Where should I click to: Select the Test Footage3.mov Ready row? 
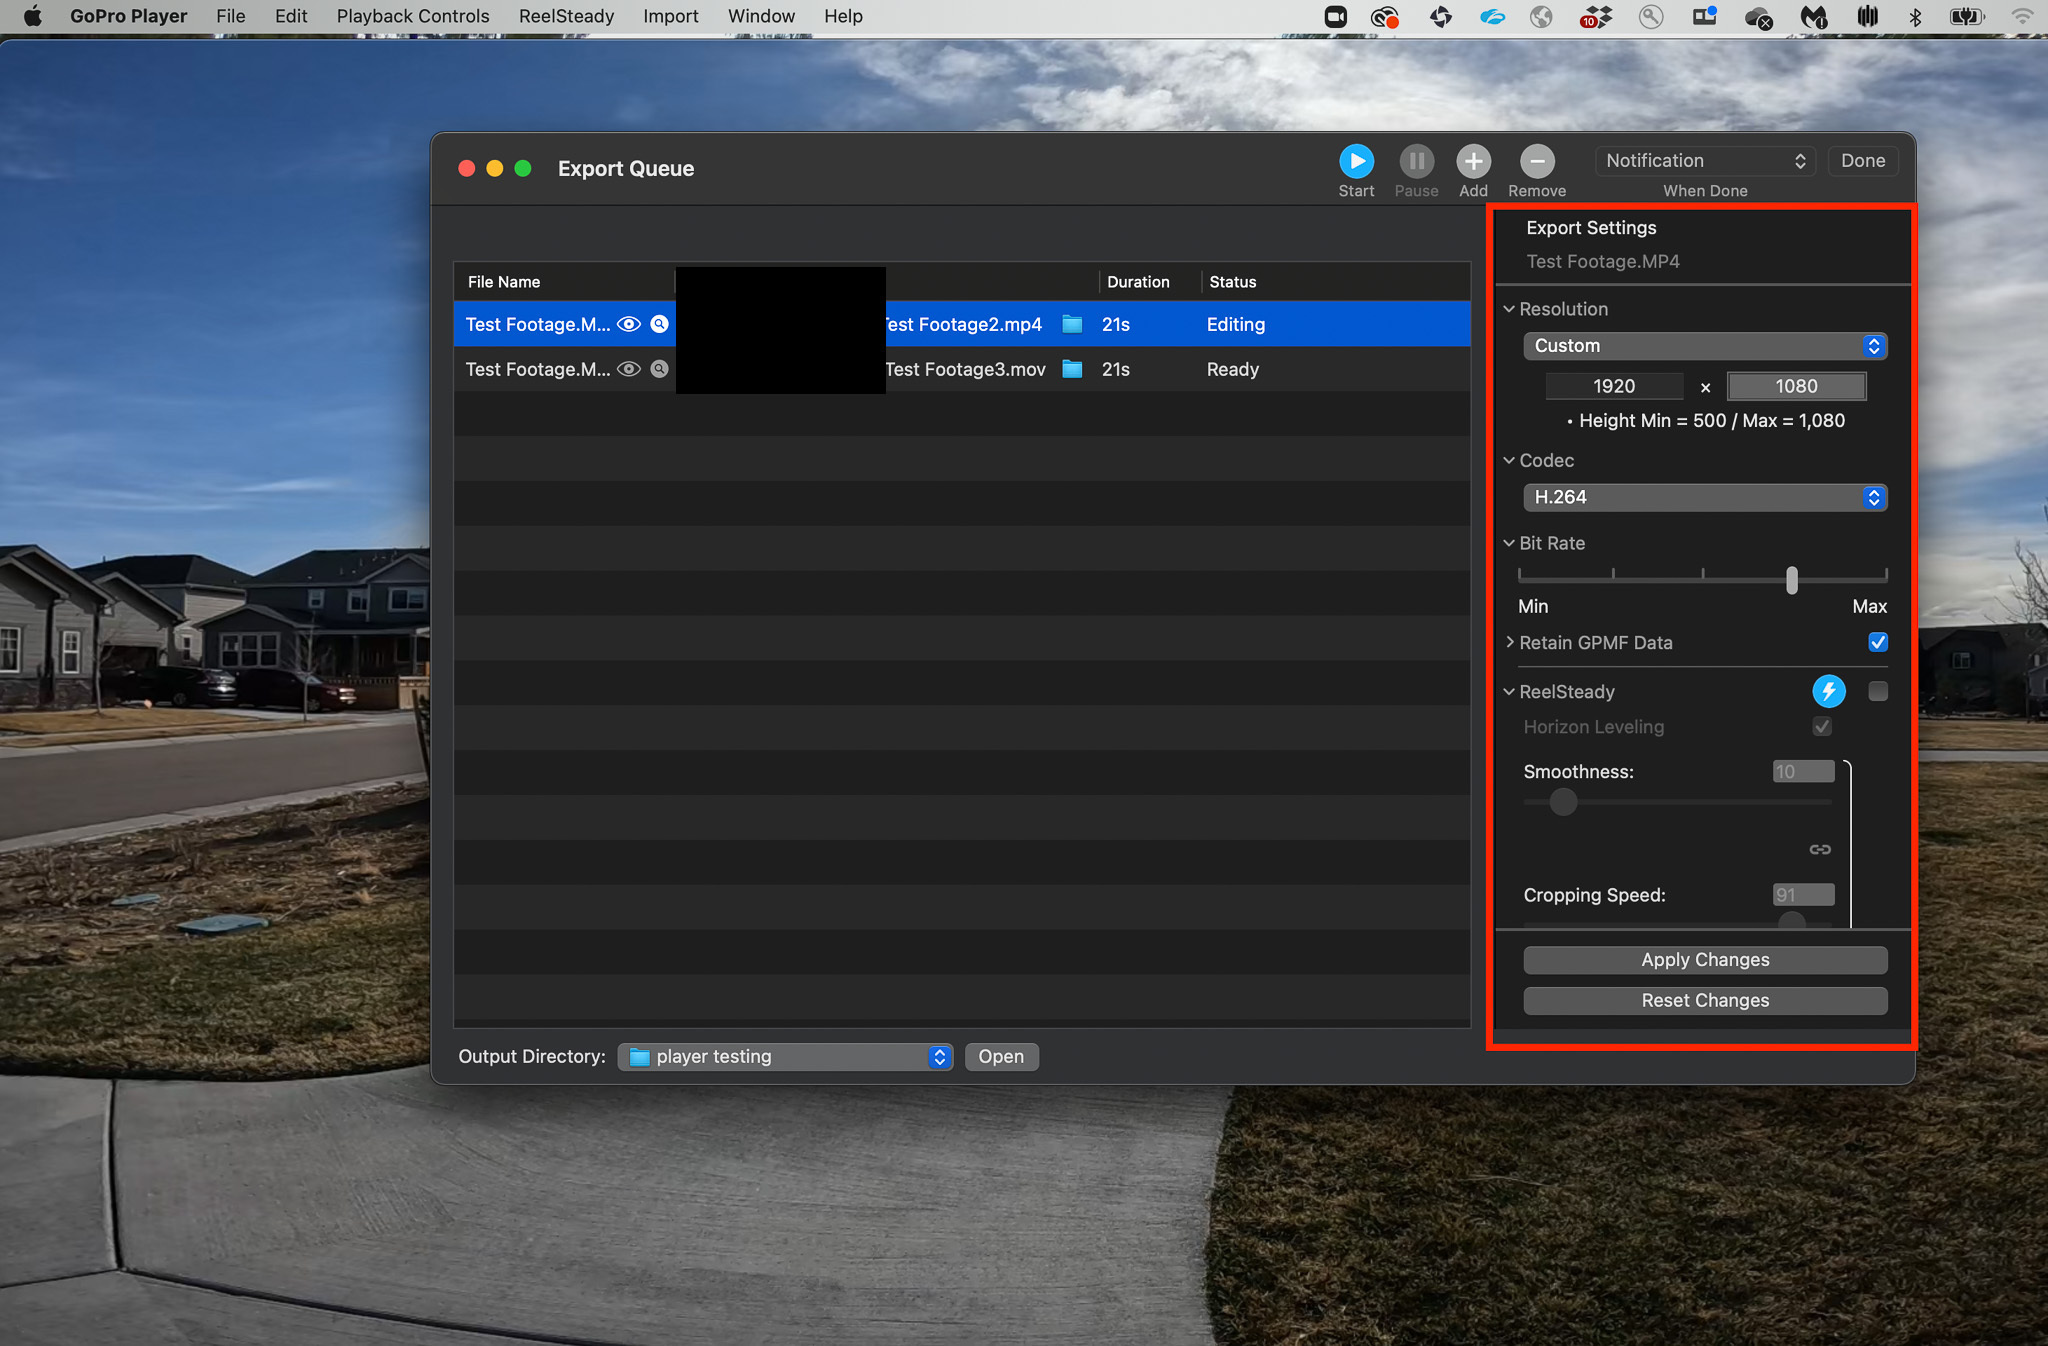pyautogui.click(x=962, y=369)
